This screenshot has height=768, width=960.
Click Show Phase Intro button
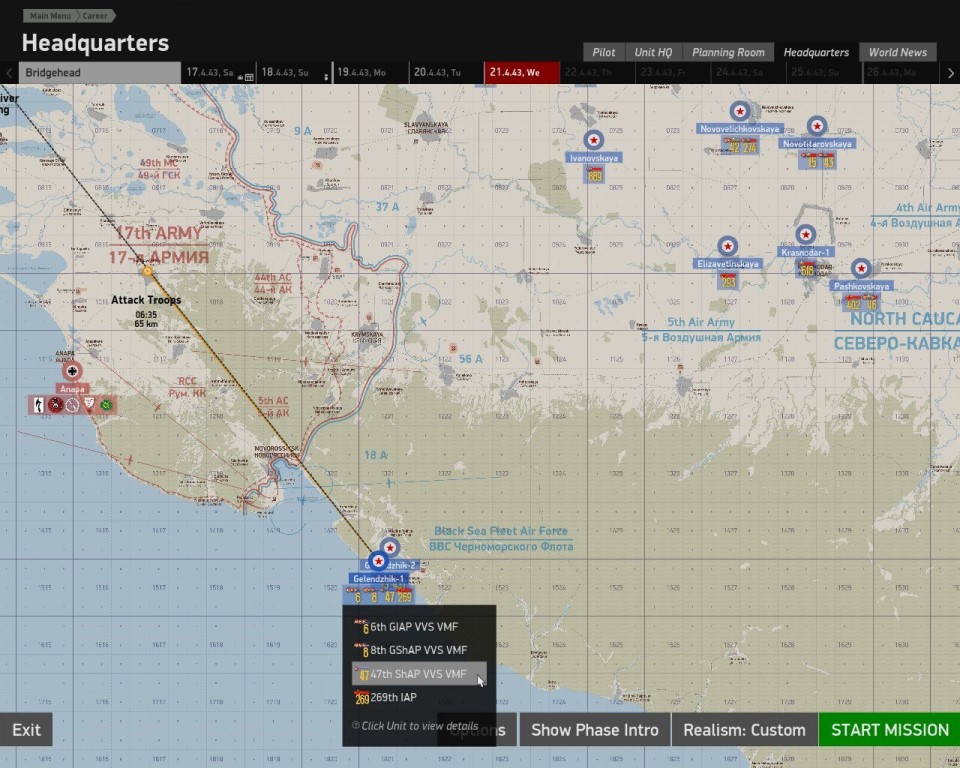[x=594, y=730]
